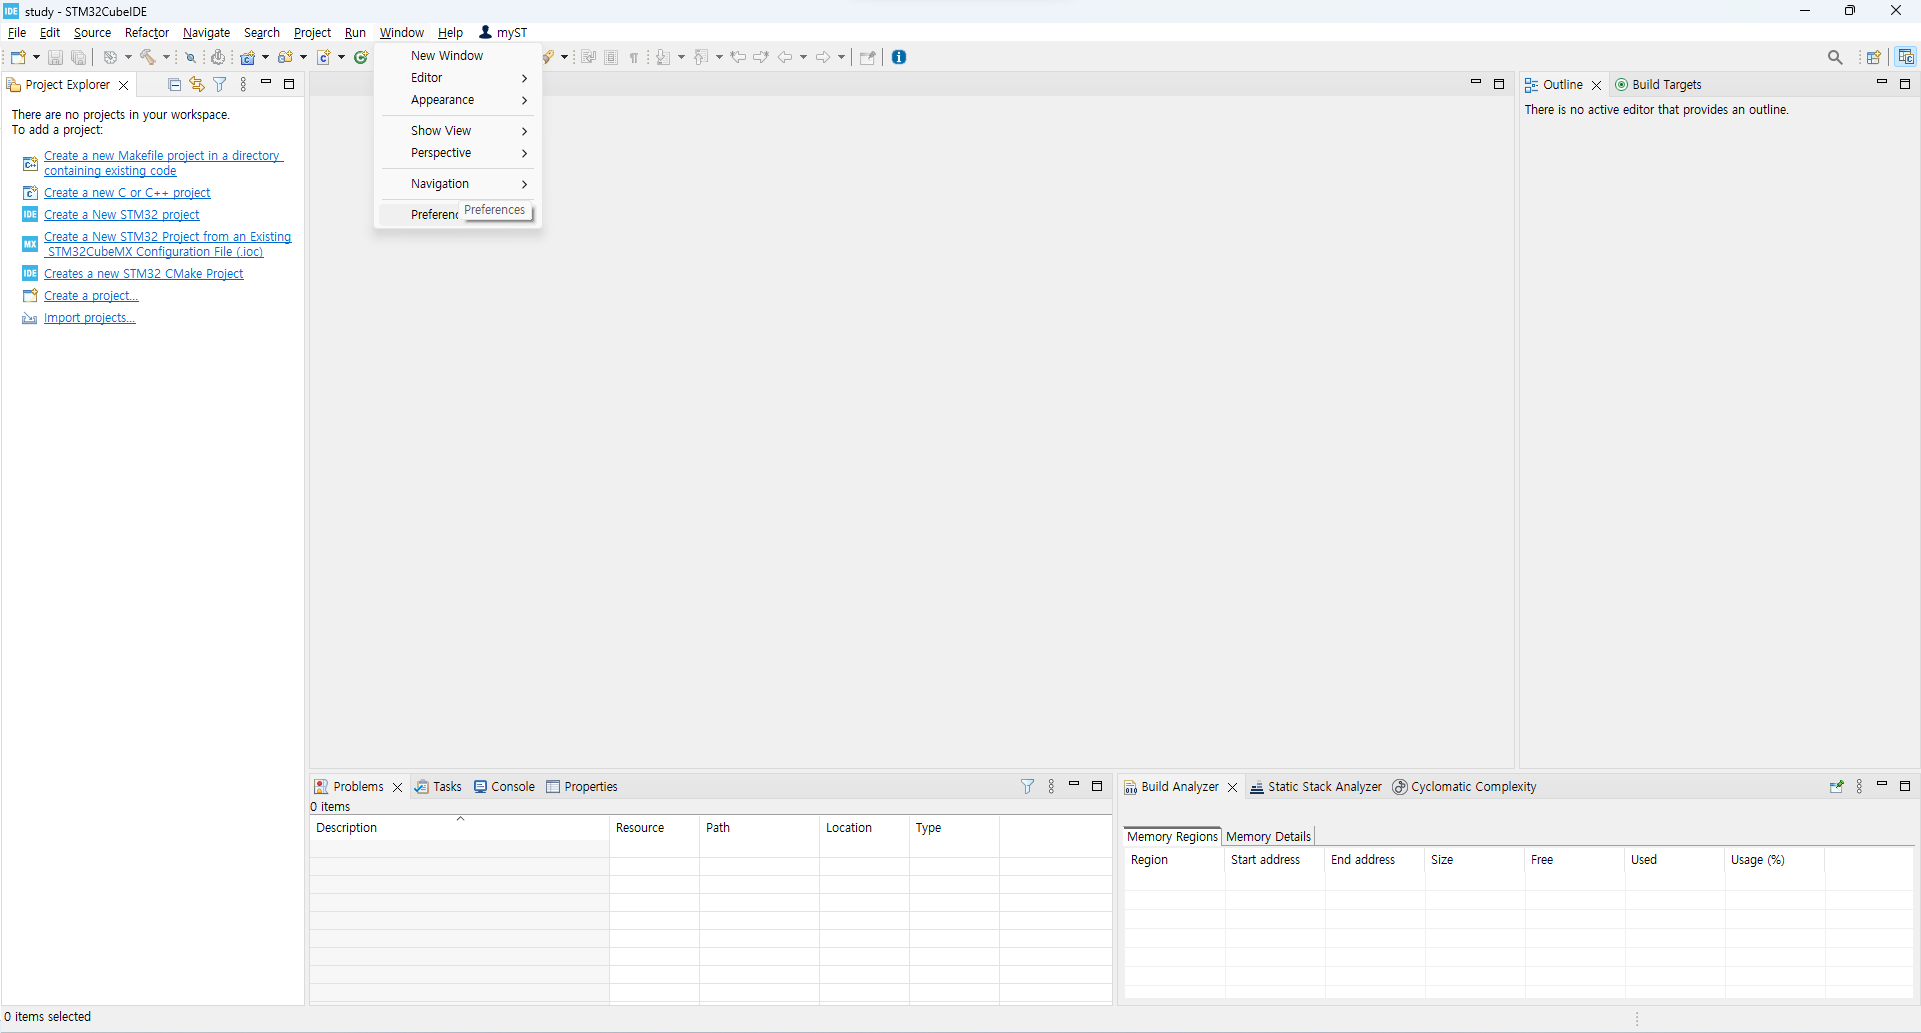Click Collapse All in Project Explorer
This screenshot has height=1033, width=1921.
[x=174, y=85]
